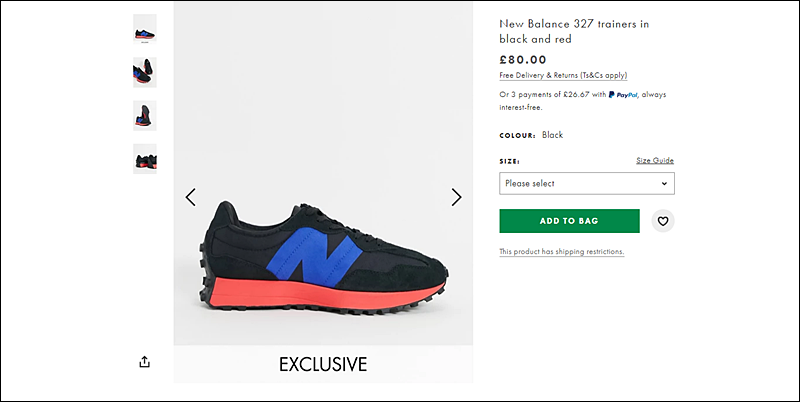800x402 pixels.
Task: Click the main trainer product image
Action: coord(323,174)
